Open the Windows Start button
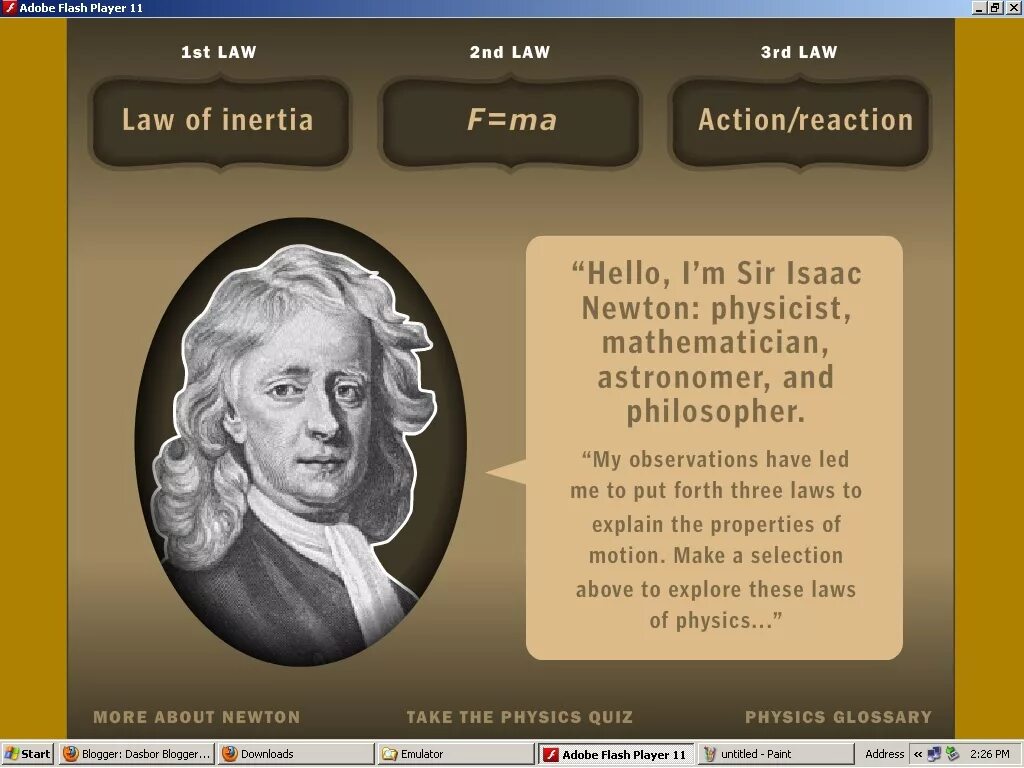The width and height of the screenshot is (1024, 768). [27, 754]
